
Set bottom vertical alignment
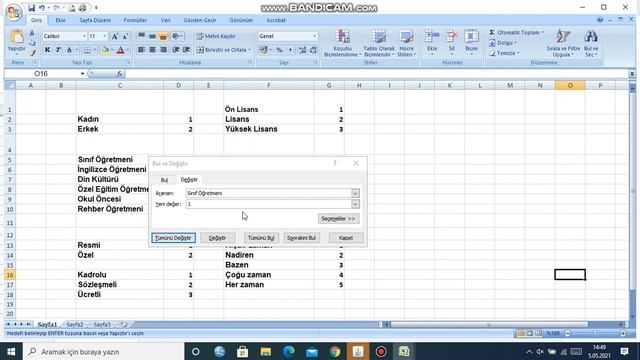coord(163,36)
